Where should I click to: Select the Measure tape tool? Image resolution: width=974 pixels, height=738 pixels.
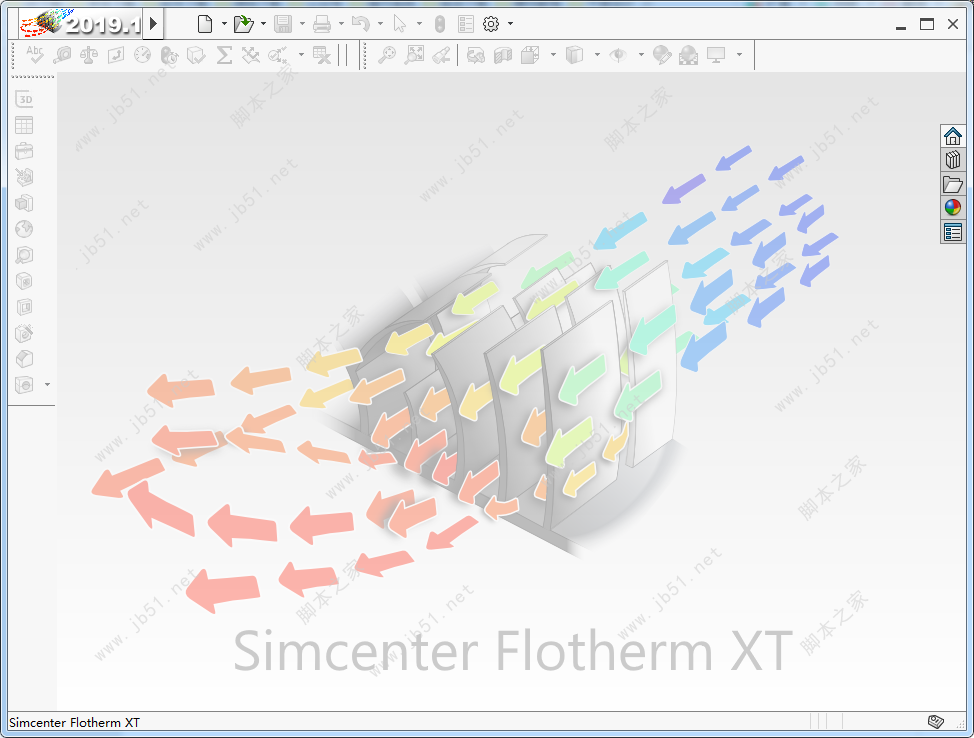[x=62, y=55]
